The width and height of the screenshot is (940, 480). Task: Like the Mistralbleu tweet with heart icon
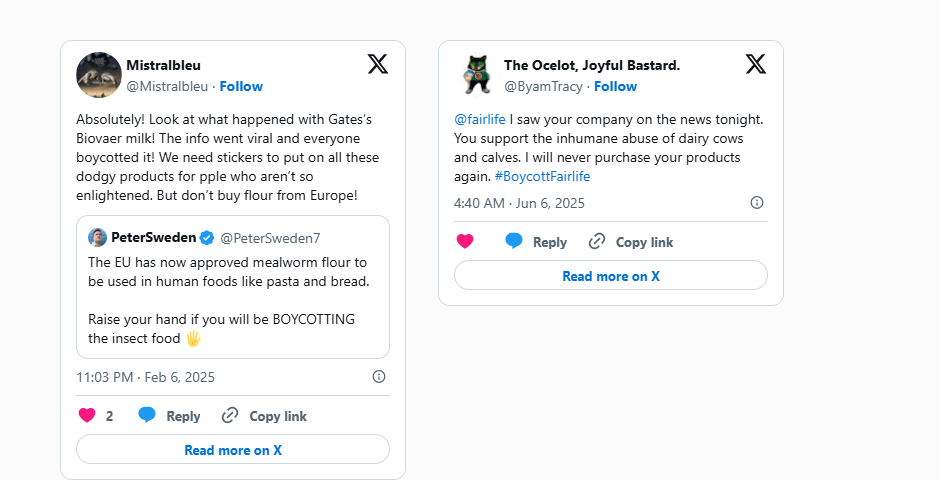click(x=87, y=416)
